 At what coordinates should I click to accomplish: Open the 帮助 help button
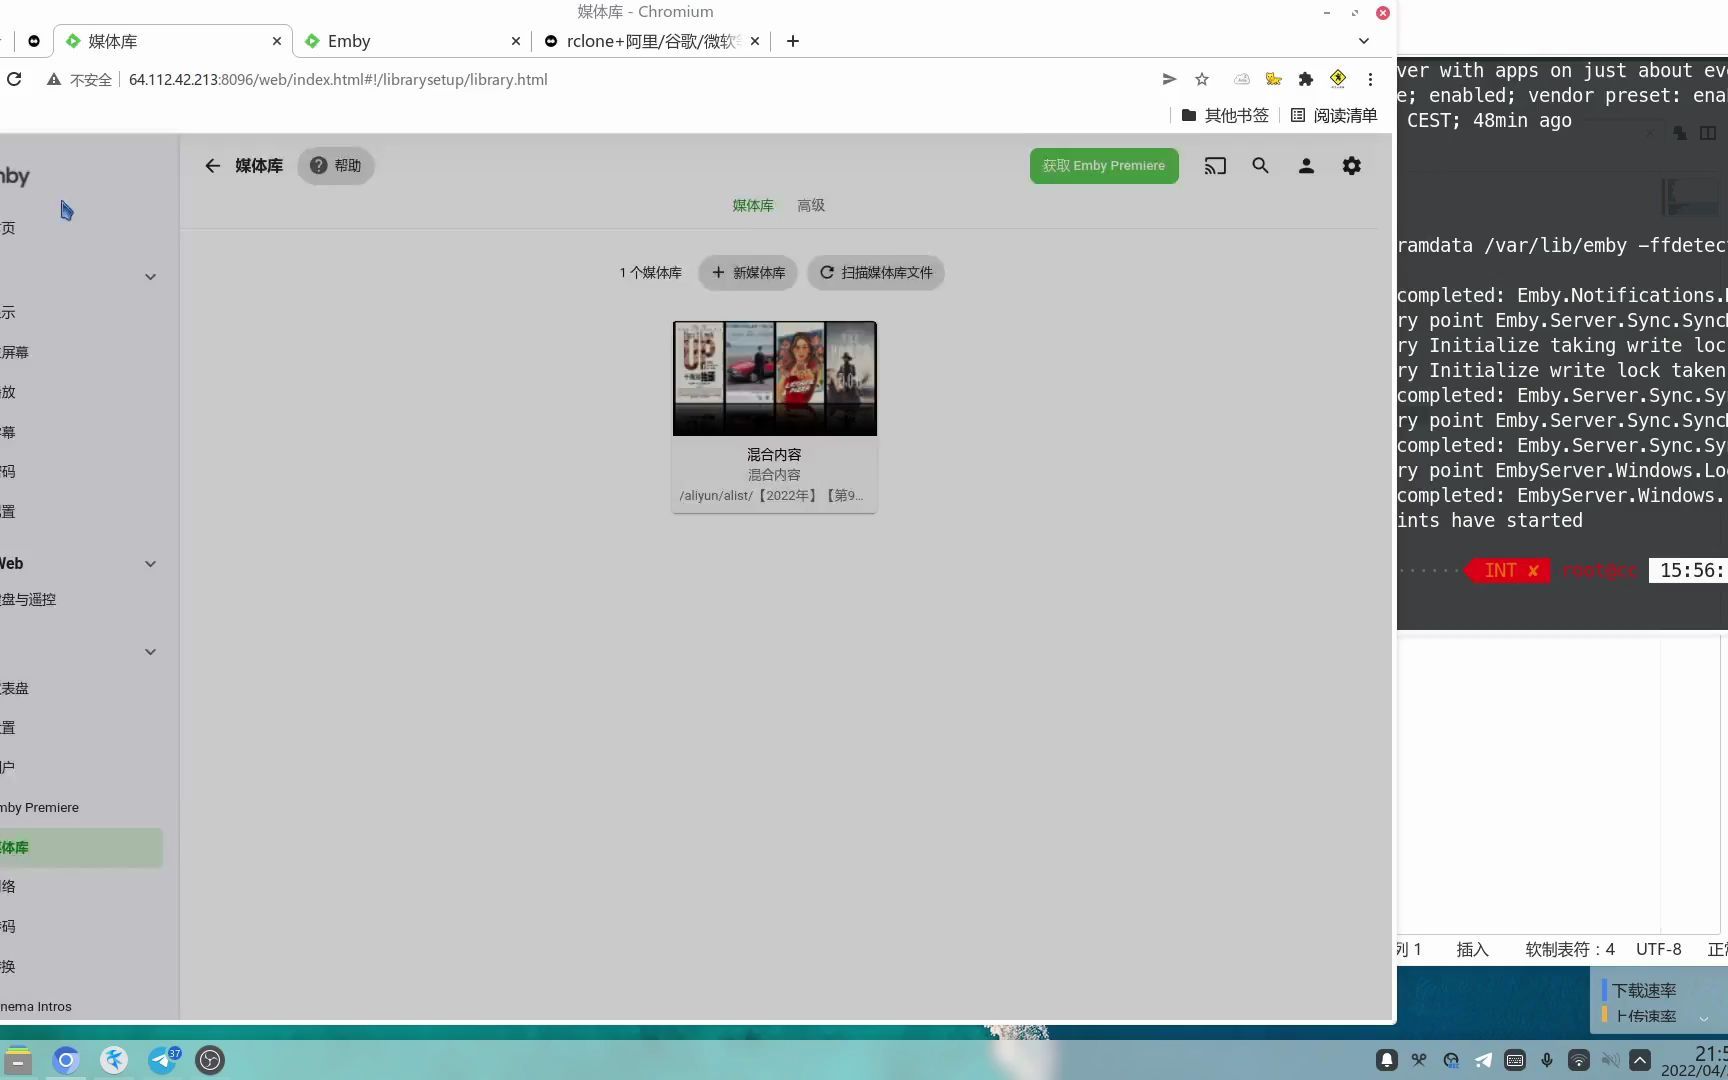pyautogui.click(x=336, y=166)
